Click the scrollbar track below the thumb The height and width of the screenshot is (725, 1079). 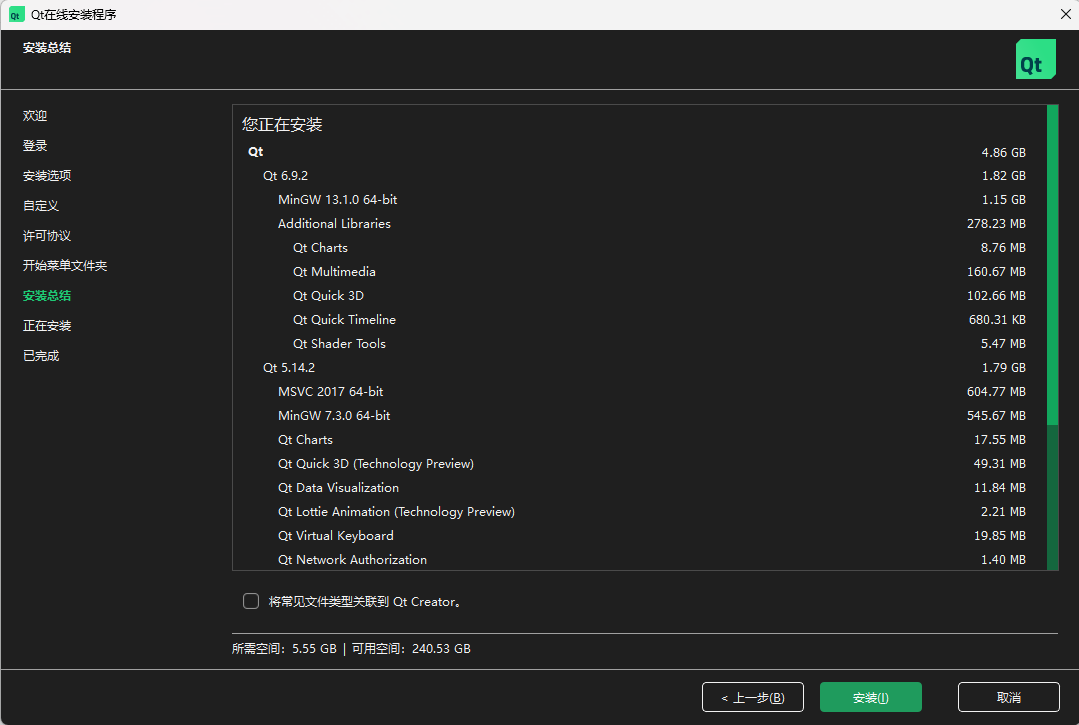tap(1052, 497)
